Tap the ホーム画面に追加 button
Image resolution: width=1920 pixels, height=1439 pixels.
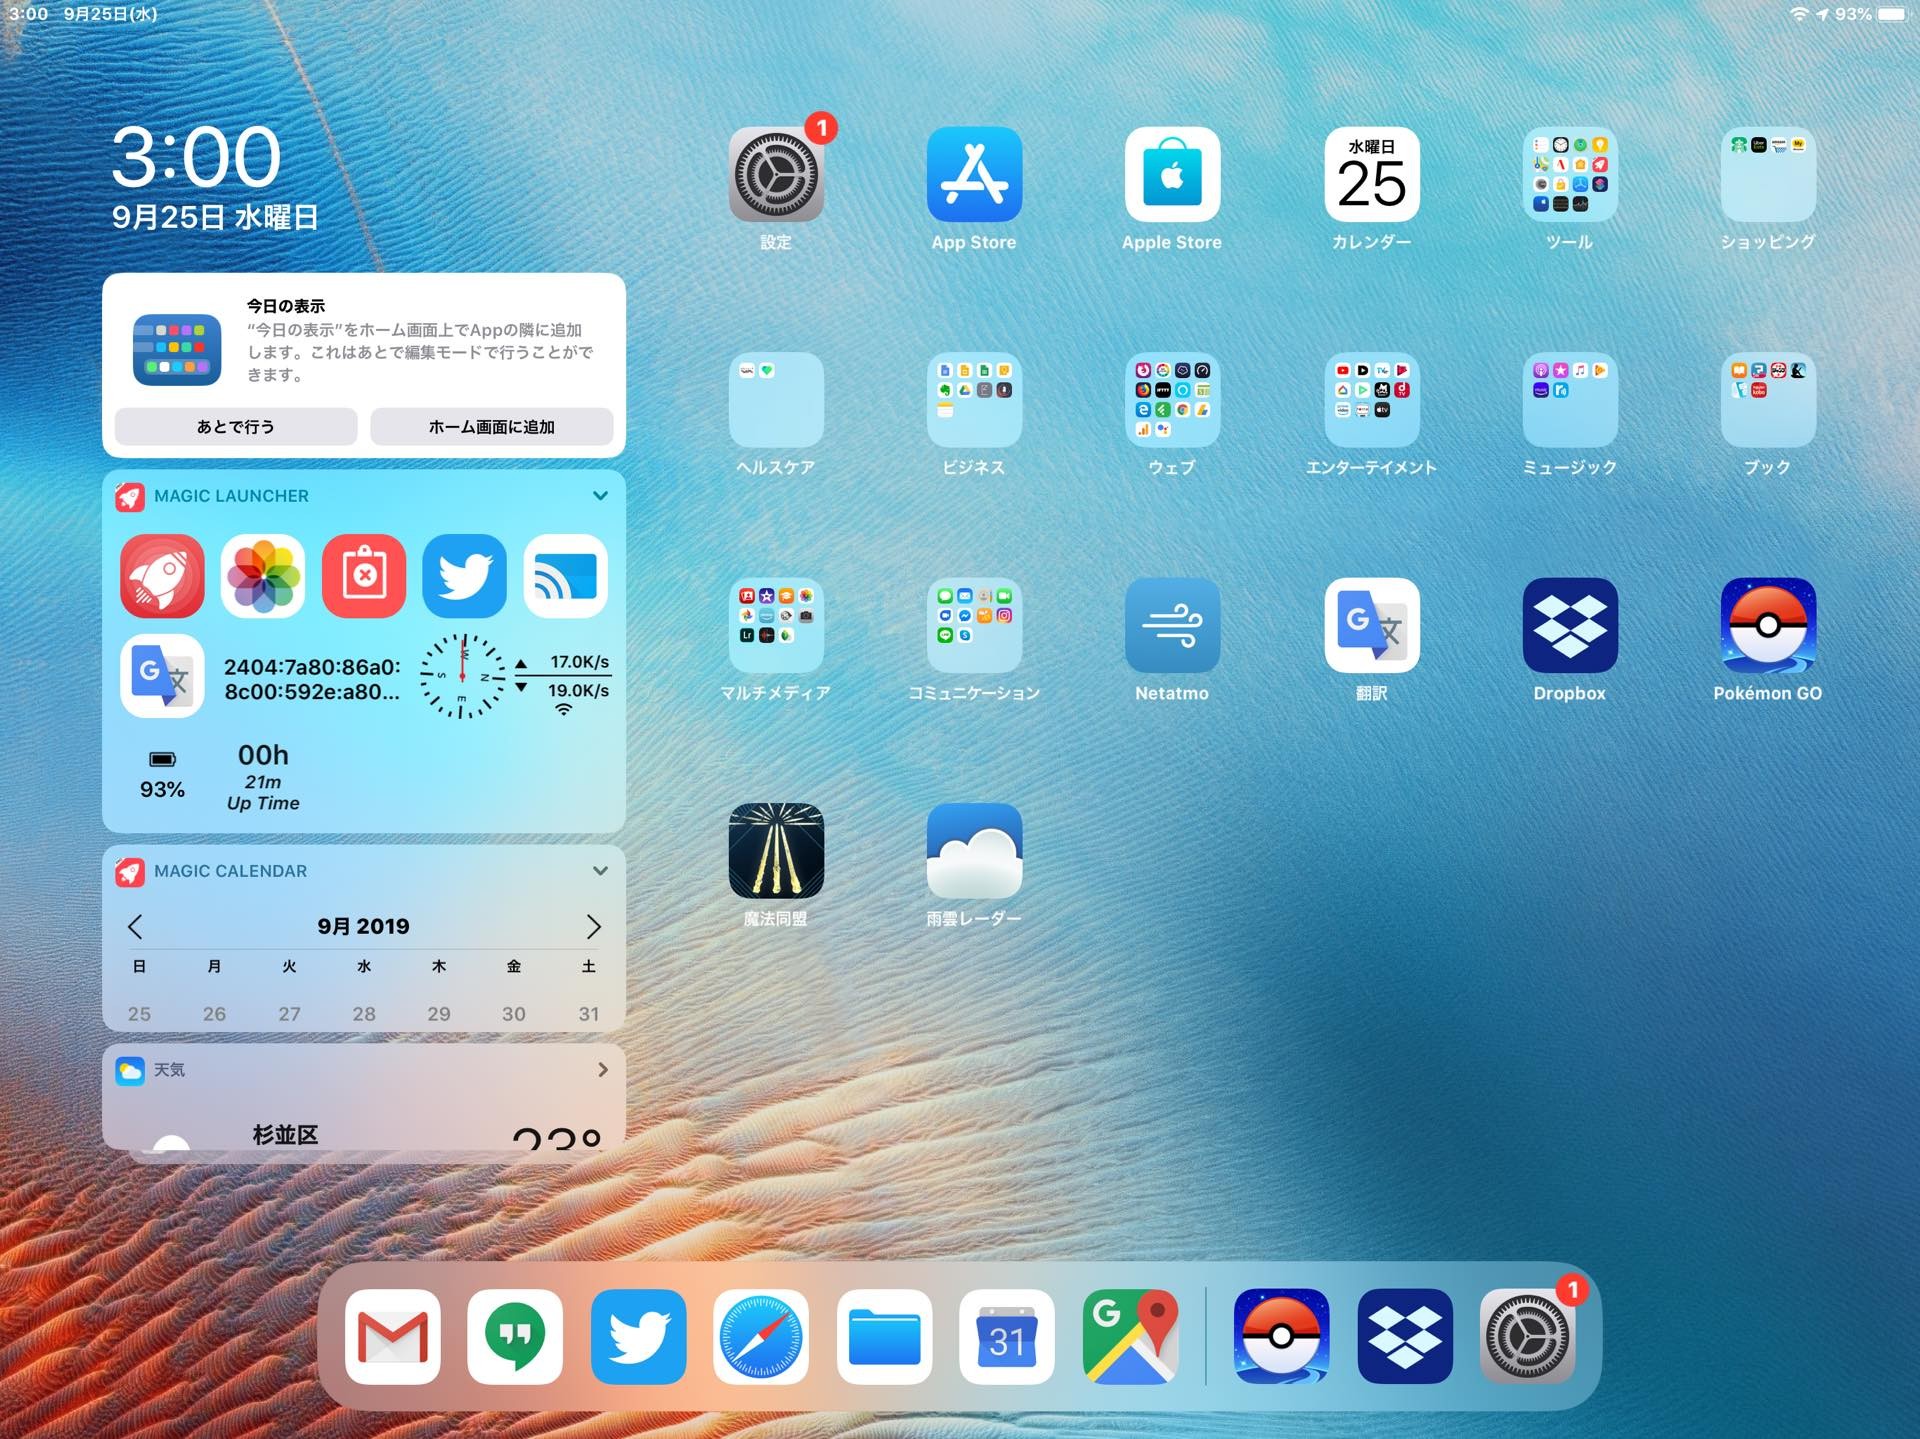492,427
